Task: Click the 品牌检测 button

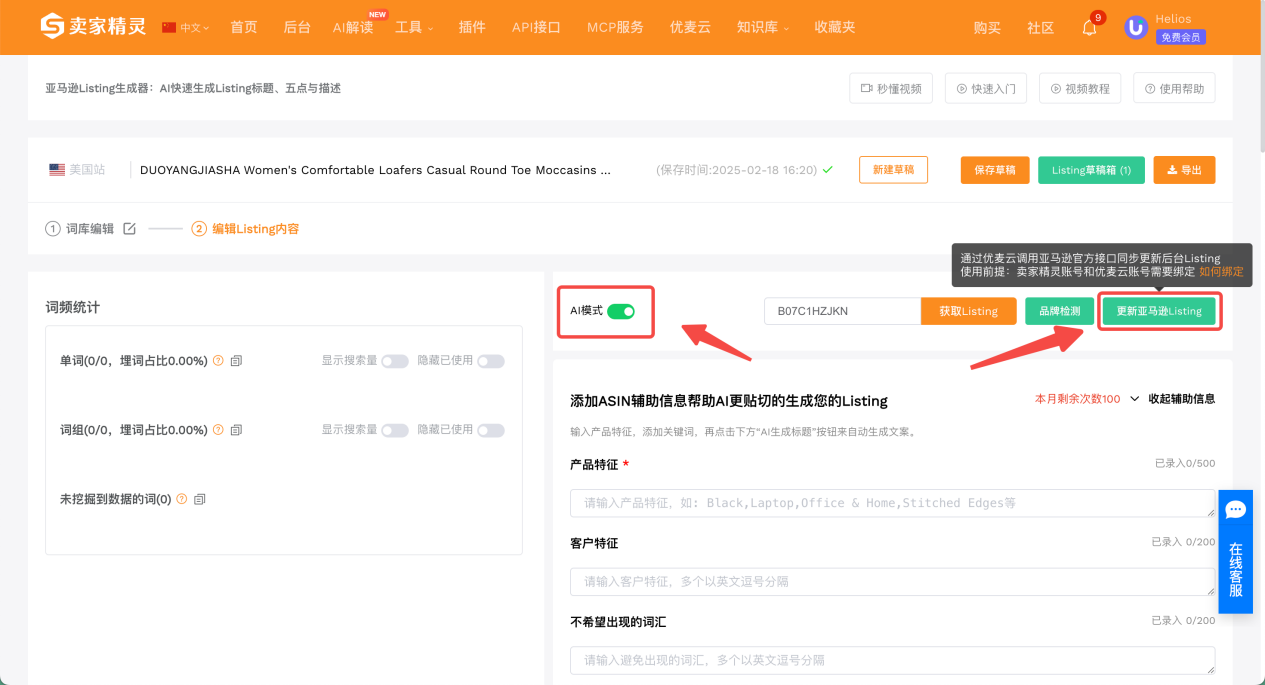Action: pyautogui.click(x=1059, y=311)
